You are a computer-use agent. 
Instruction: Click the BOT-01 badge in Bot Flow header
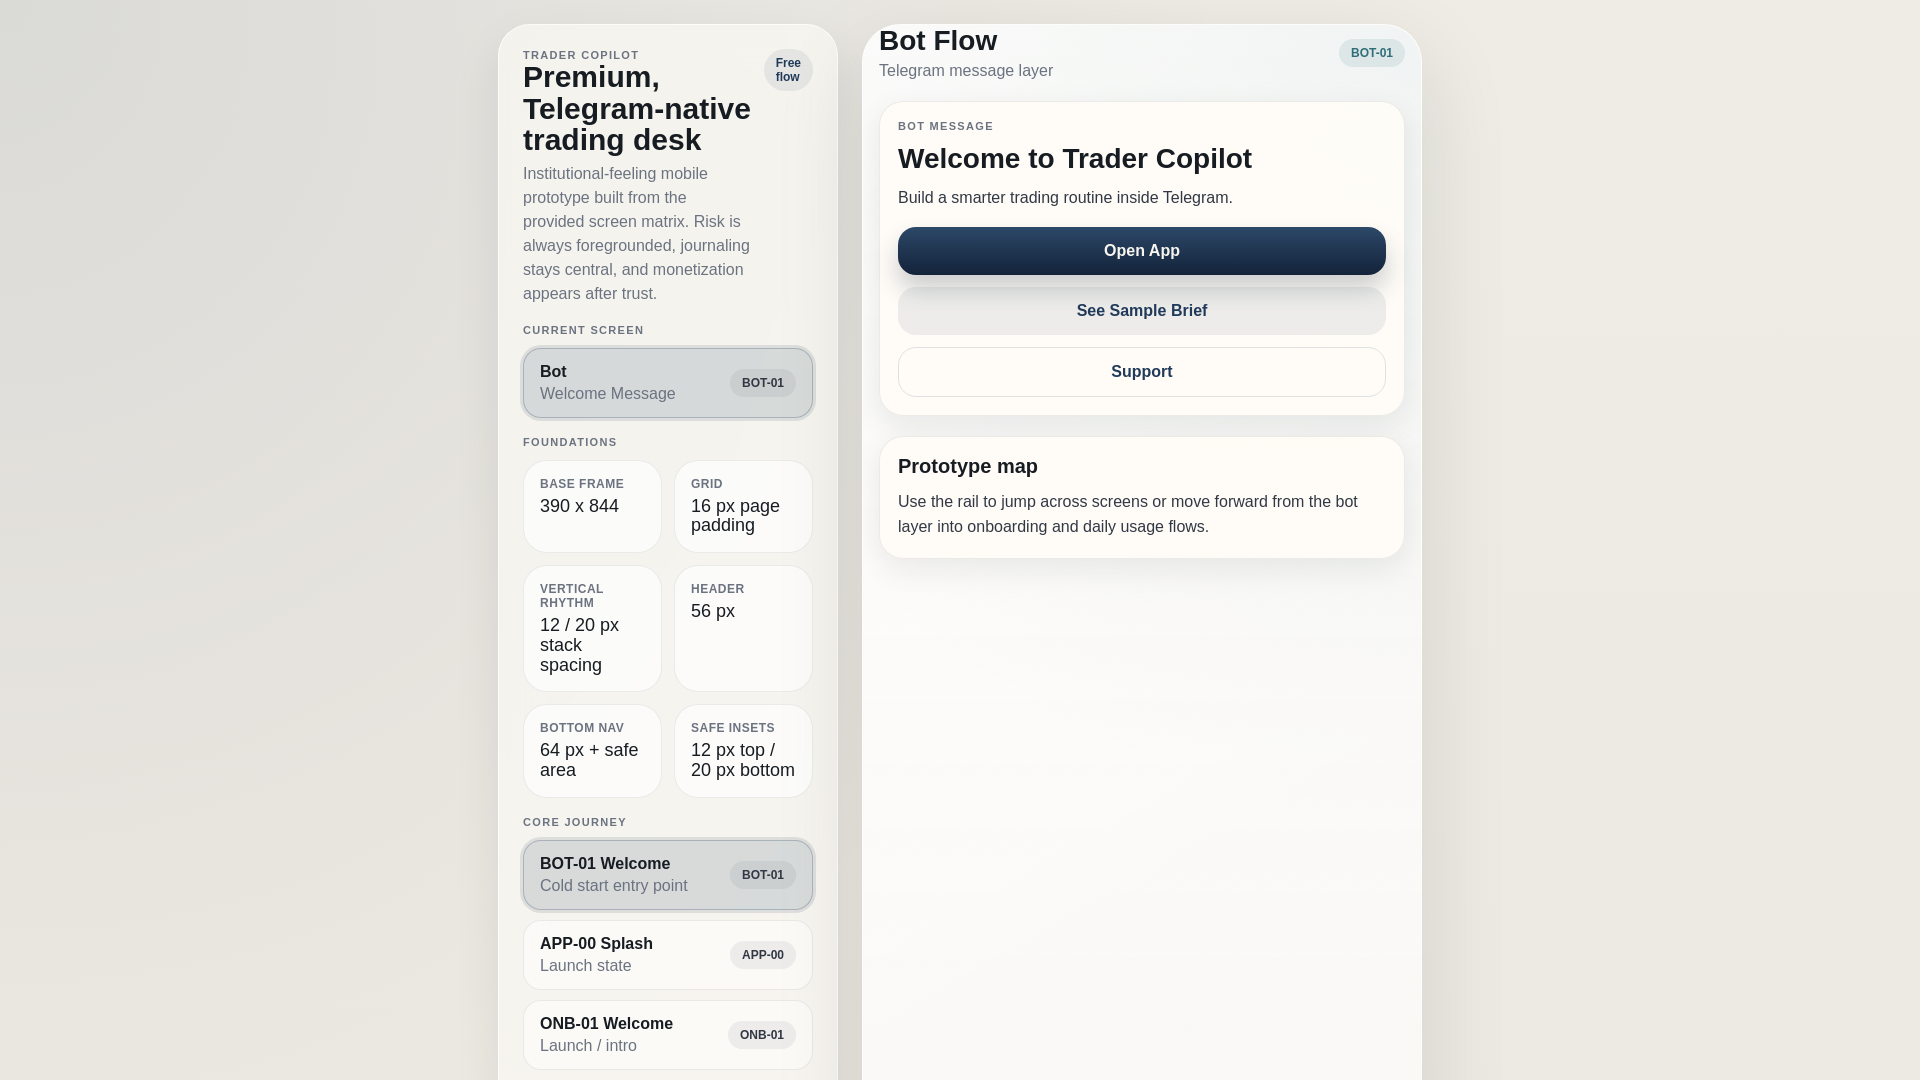[x=1371, y=53]
